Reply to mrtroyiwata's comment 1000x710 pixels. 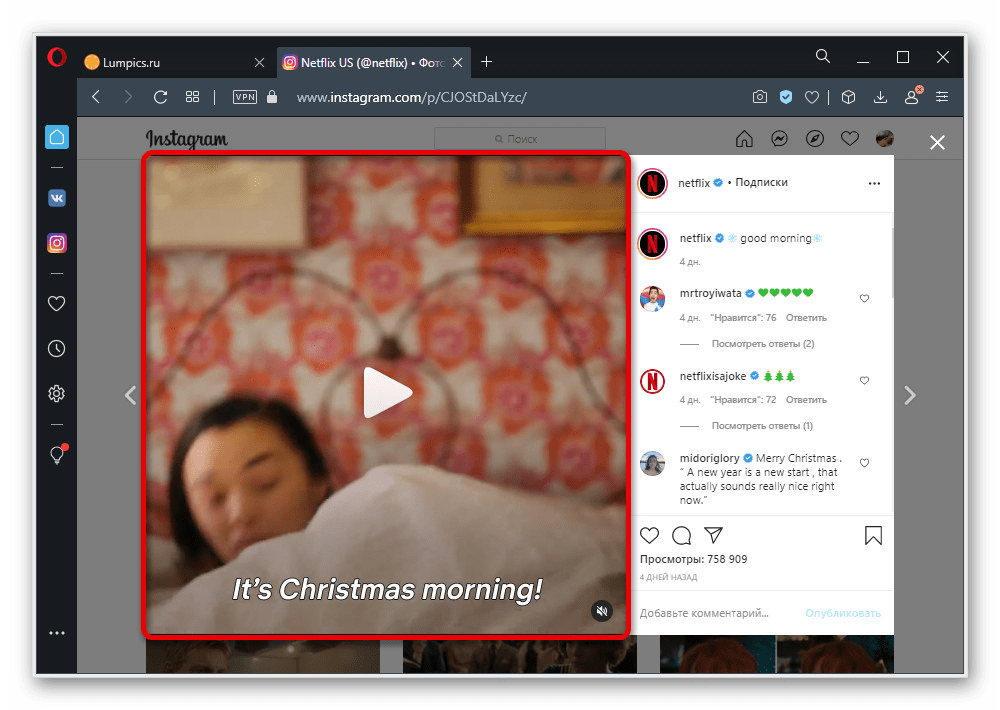click(x=806, y=318)
